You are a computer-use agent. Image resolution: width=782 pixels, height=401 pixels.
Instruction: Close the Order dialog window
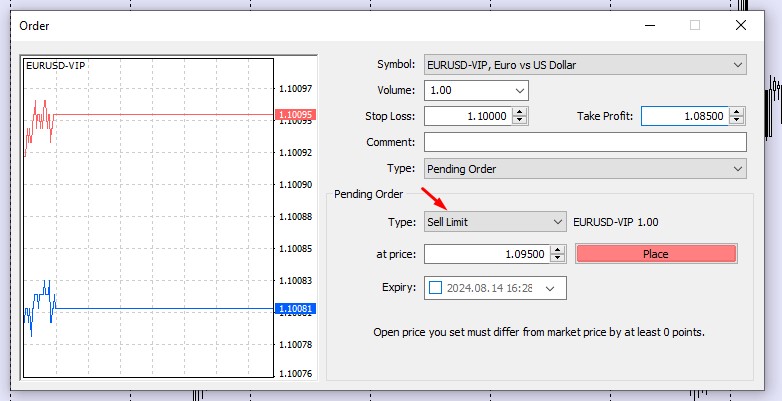[740, 25]
